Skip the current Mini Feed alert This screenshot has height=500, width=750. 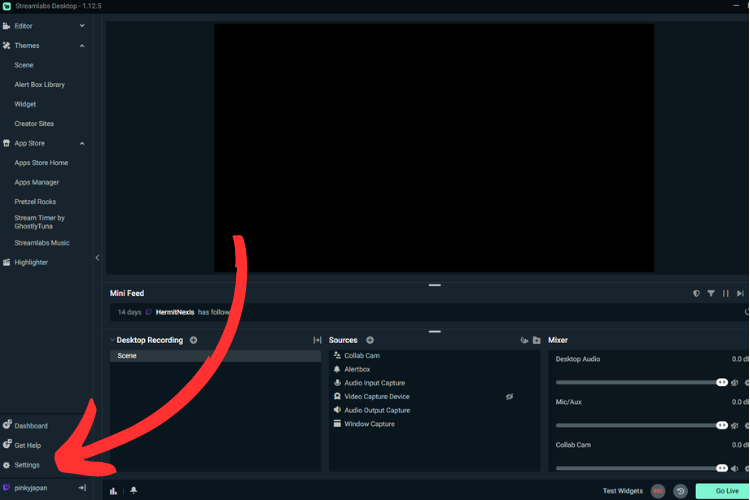click(740, 293)
